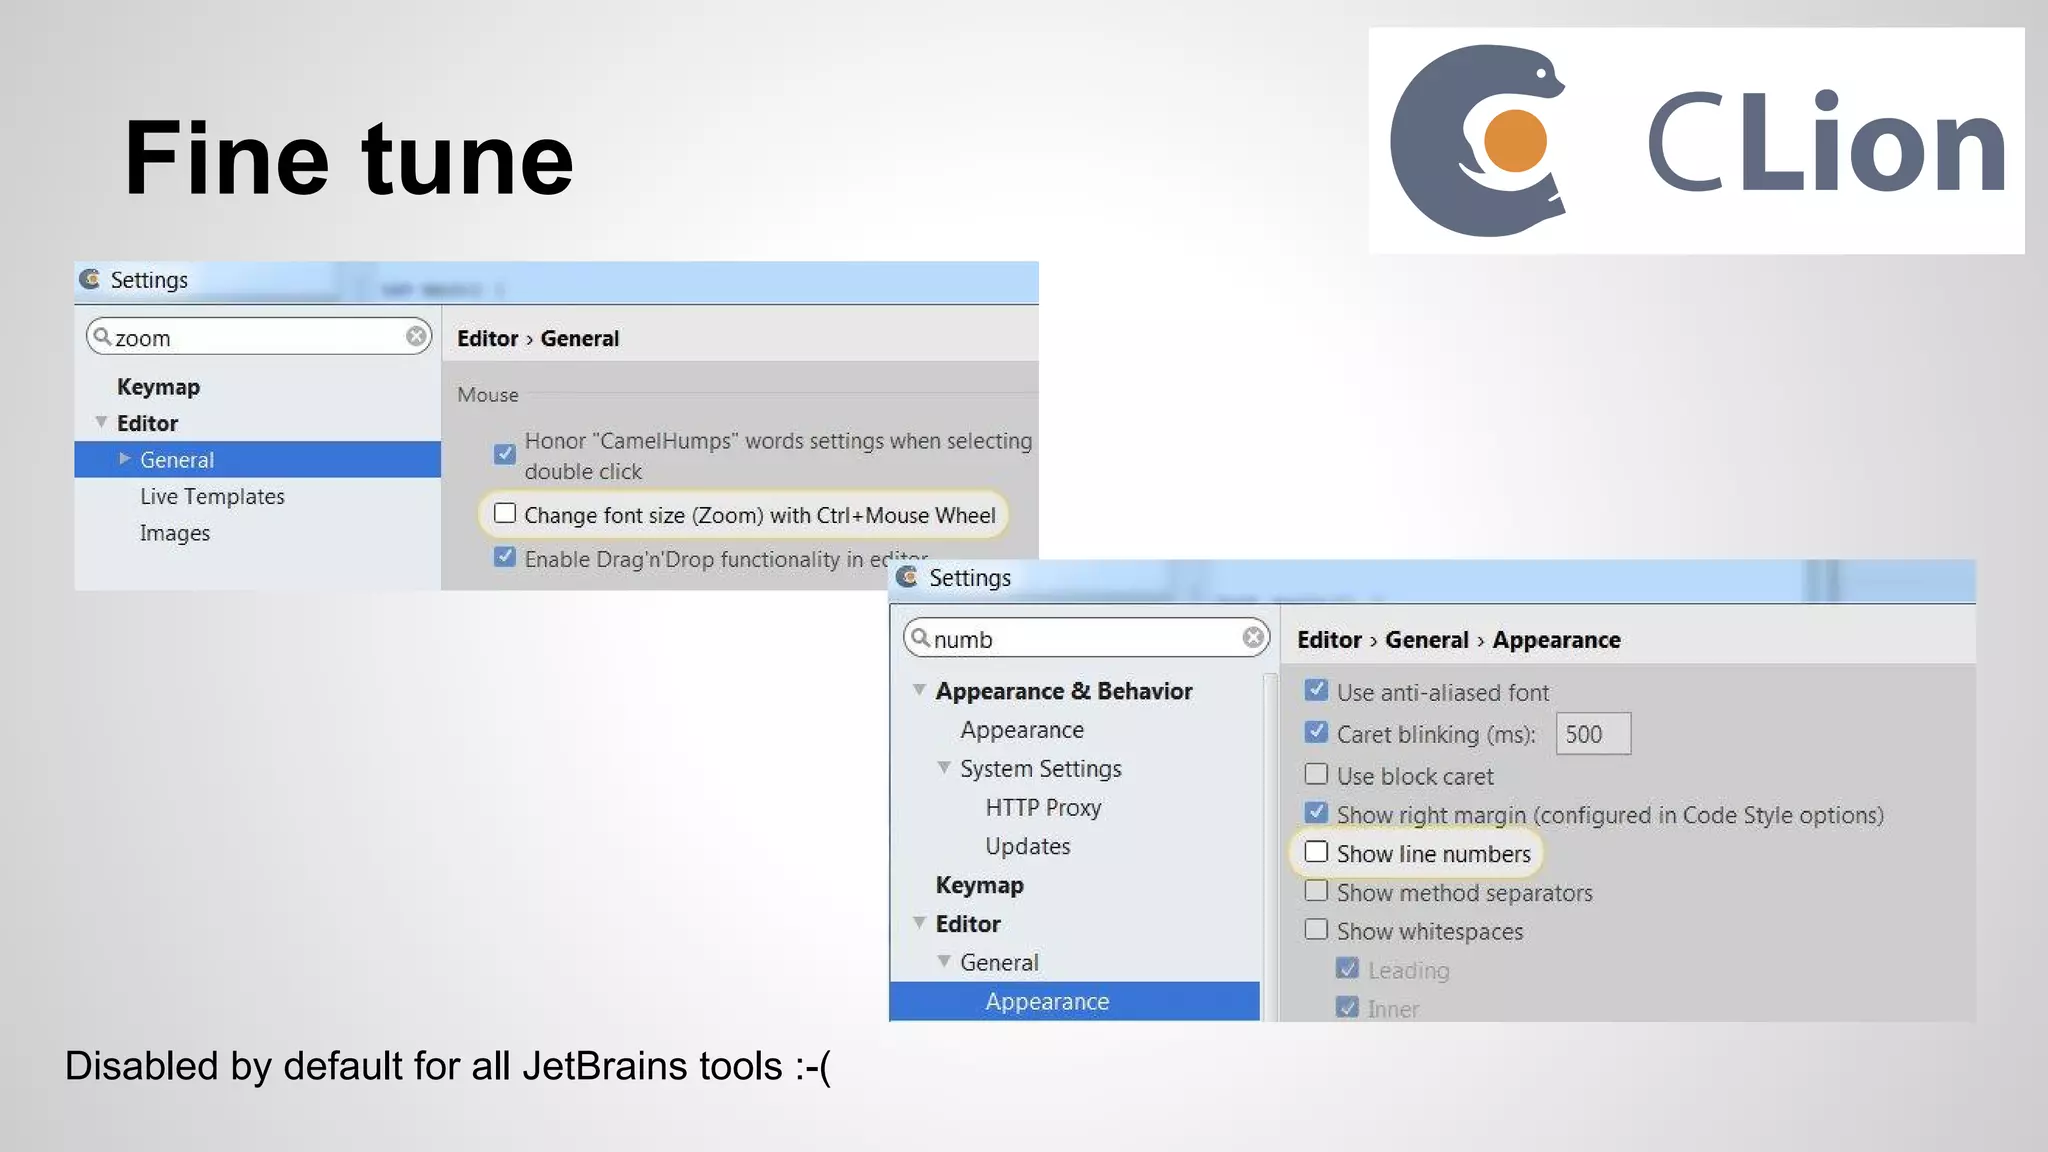
Task: Toggle Caret blinking checkbox
Action: (x=1316, y=732)
